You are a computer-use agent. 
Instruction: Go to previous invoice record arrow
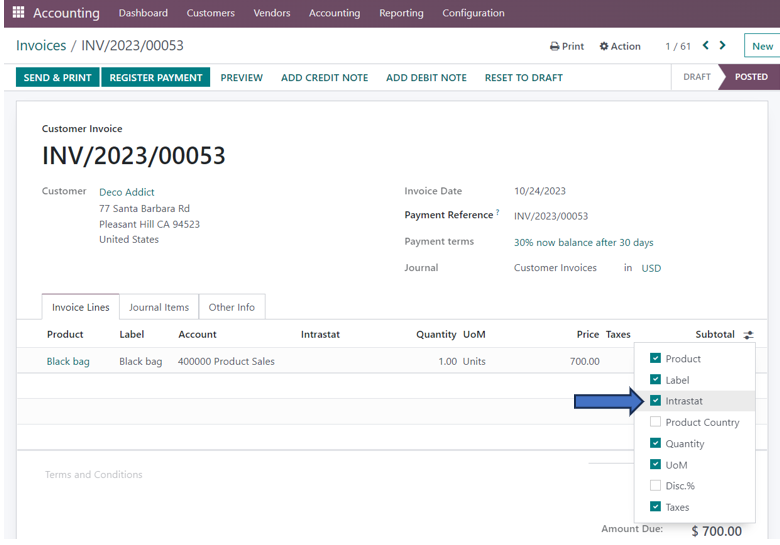[706, 45]
